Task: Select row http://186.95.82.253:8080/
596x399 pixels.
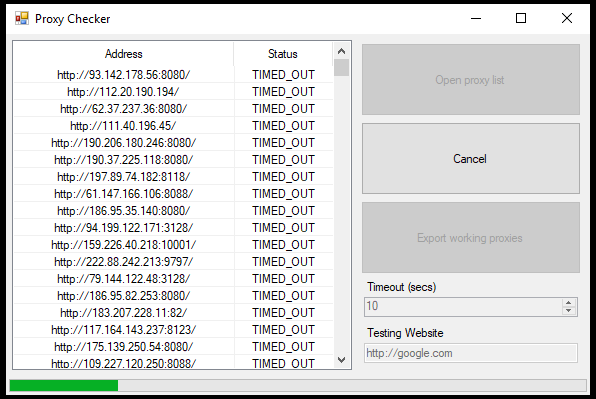Action: [x=173, y=296]
